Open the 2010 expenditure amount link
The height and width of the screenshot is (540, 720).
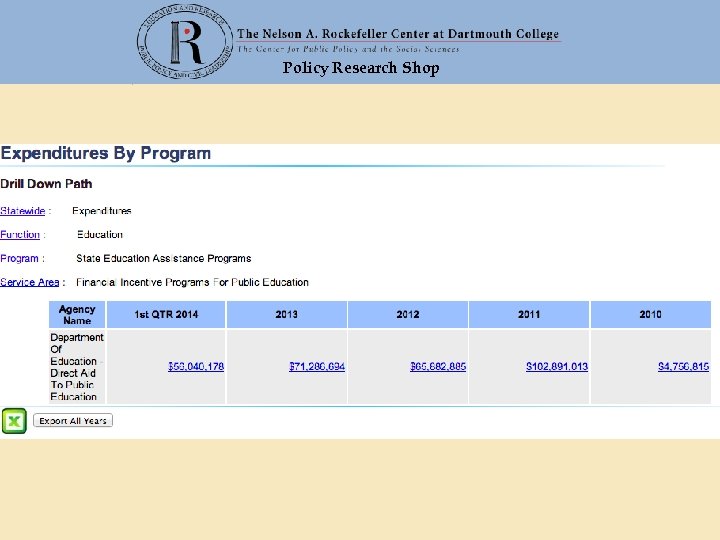point(684,366)
